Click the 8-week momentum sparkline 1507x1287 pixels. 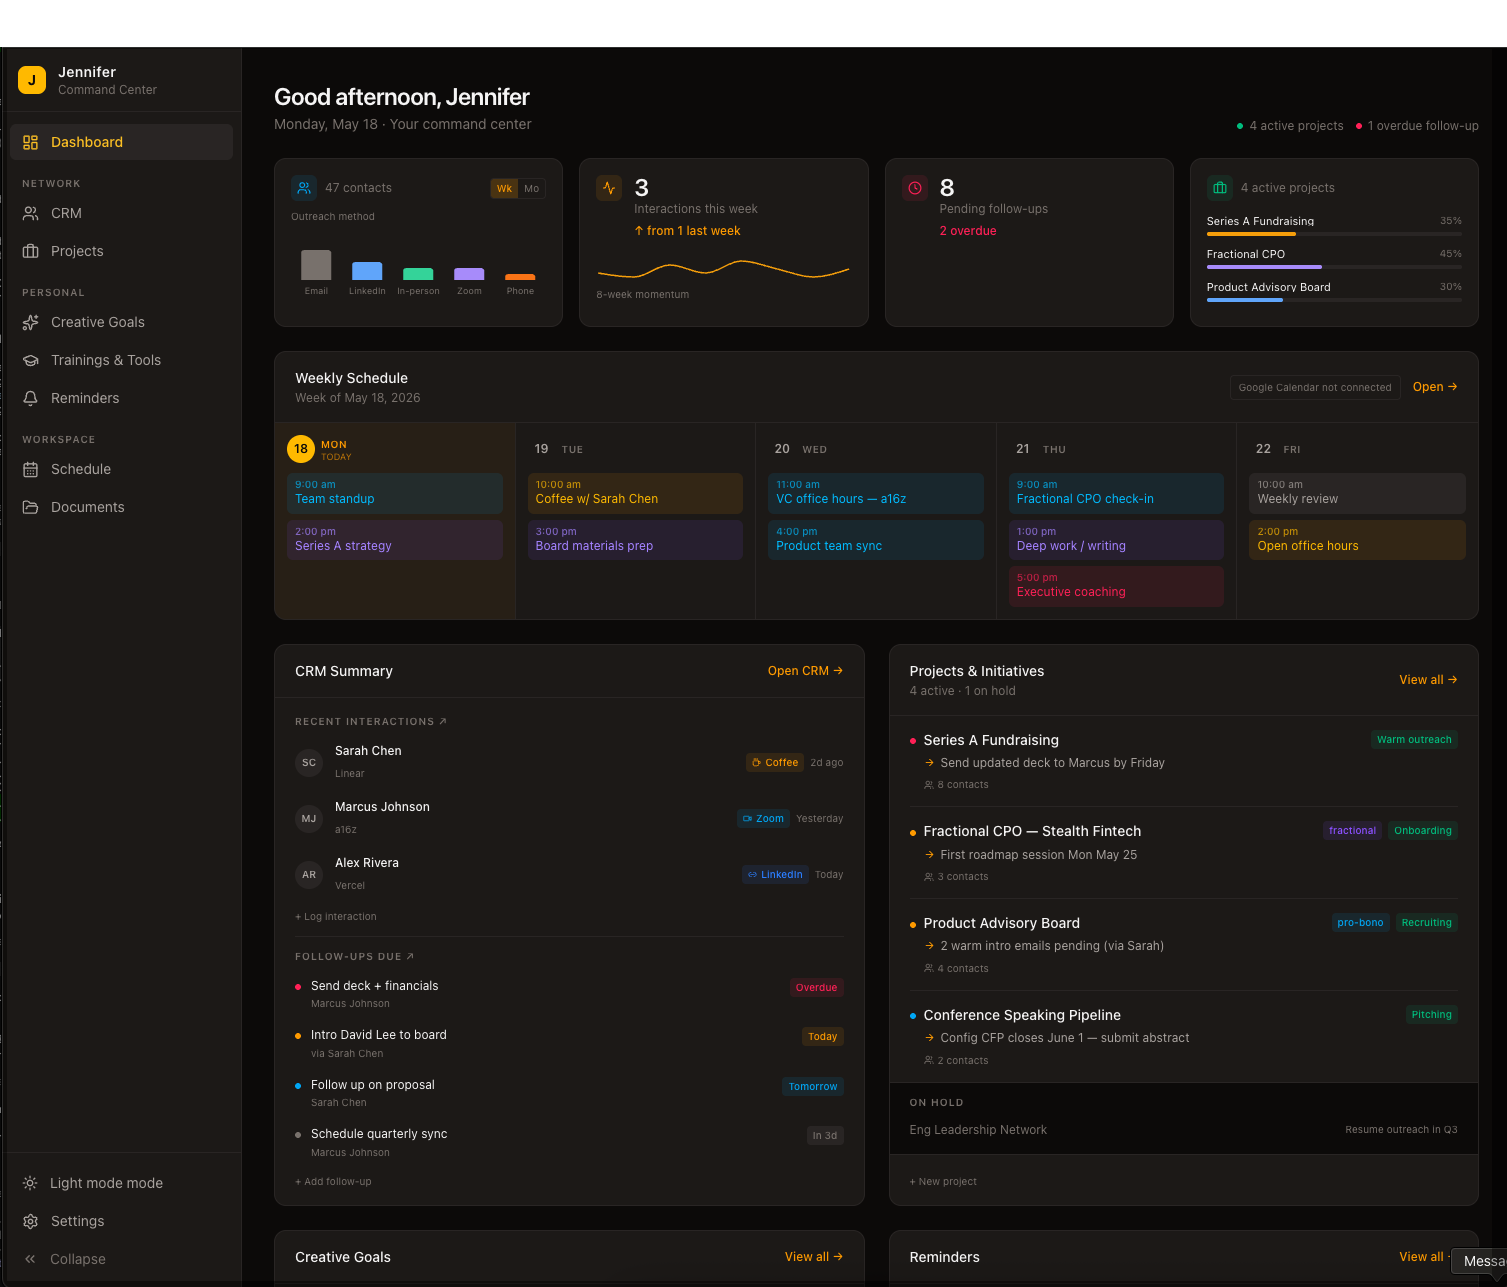pyautogui.click(x=723, y=269)
